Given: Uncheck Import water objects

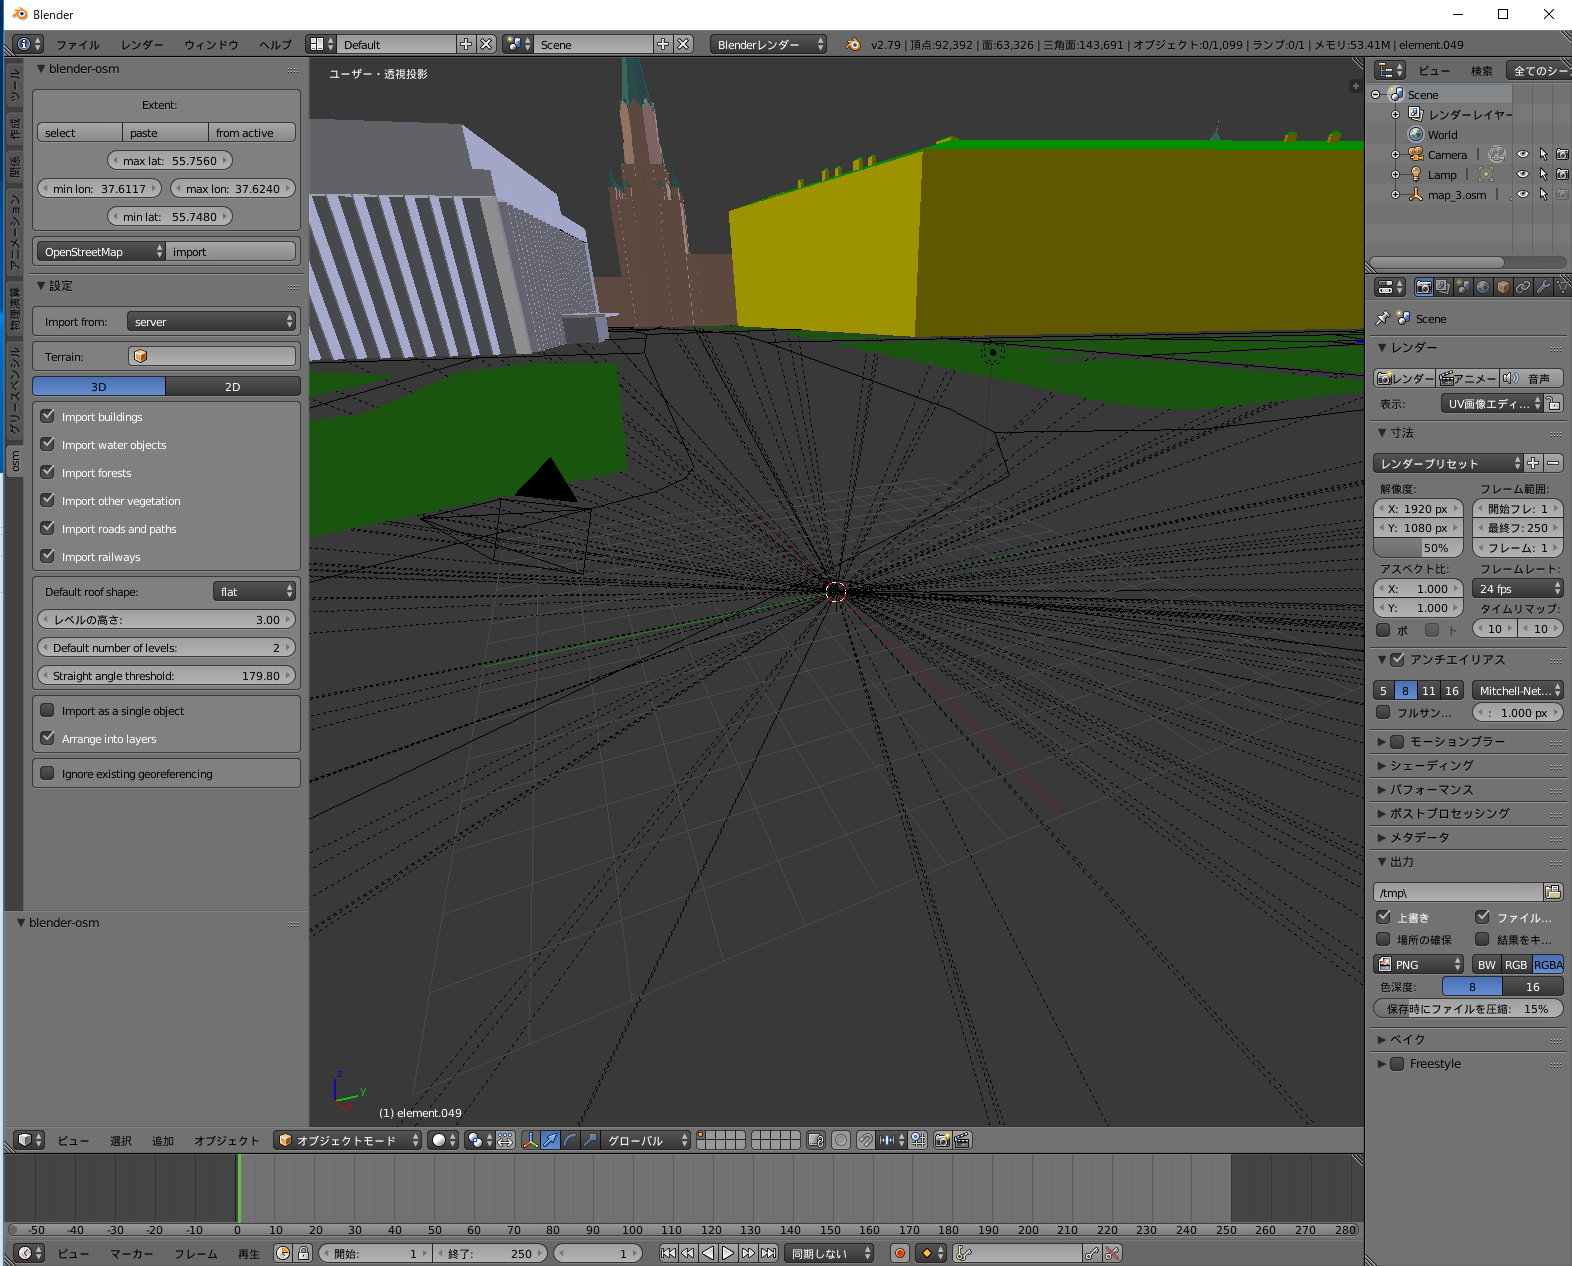Looking at the screenshot, I should [x=48, y=444].
